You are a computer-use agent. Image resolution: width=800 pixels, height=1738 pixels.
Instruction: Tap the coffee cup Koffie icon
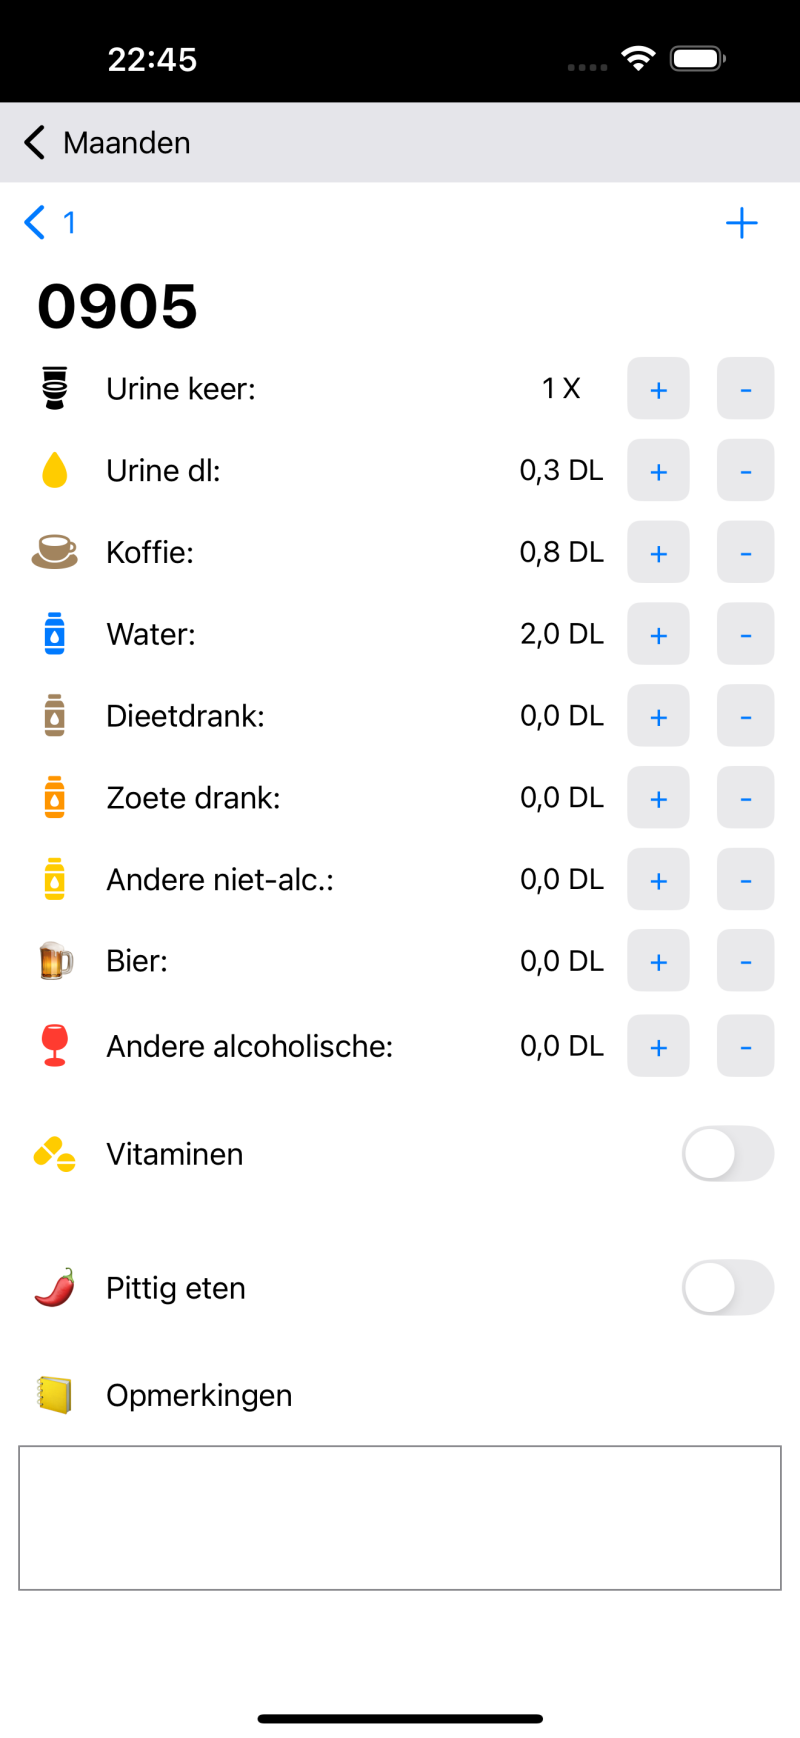(x=55, y=552)
